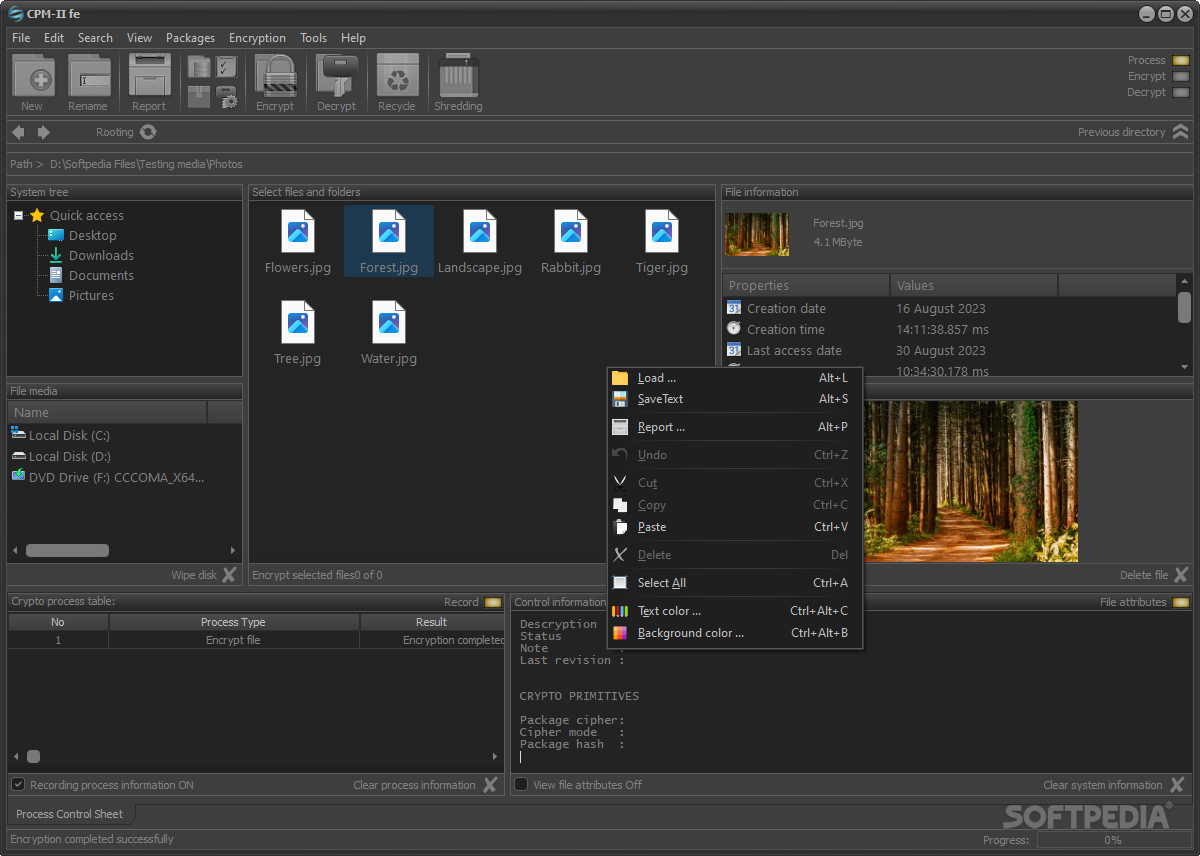1200x856 pixels.
Task: Open the Encryption menu
Action: point(257,38)
